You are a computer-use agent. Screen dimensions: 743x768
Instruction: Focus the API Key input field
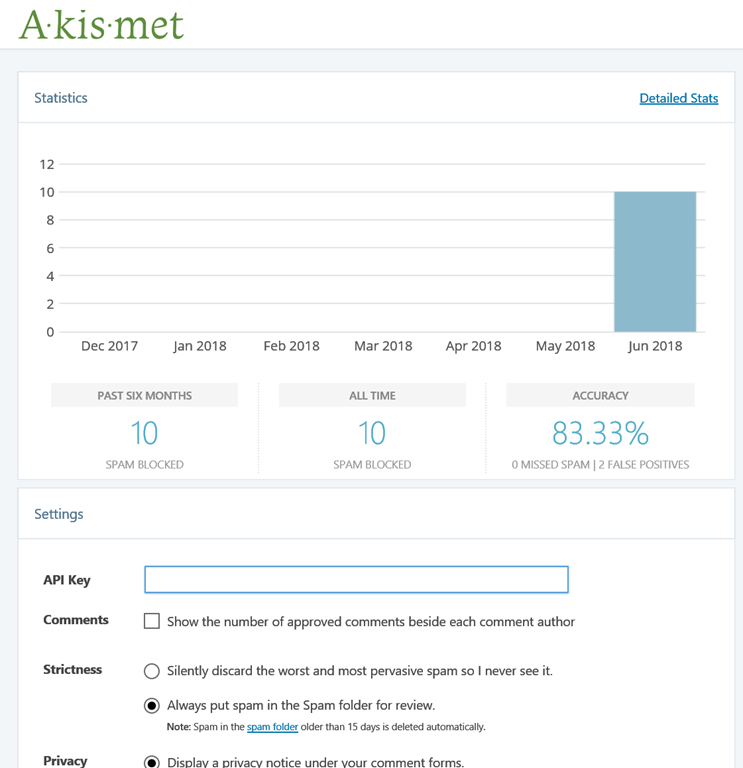pos(356,579)
